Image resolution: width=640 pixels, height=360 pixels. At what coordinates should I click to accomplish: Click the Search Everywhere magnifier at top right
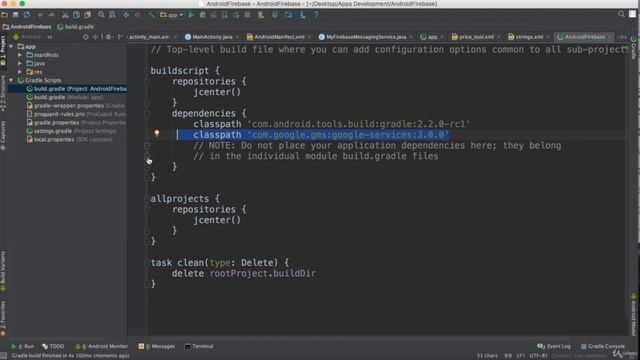(621, 14)
